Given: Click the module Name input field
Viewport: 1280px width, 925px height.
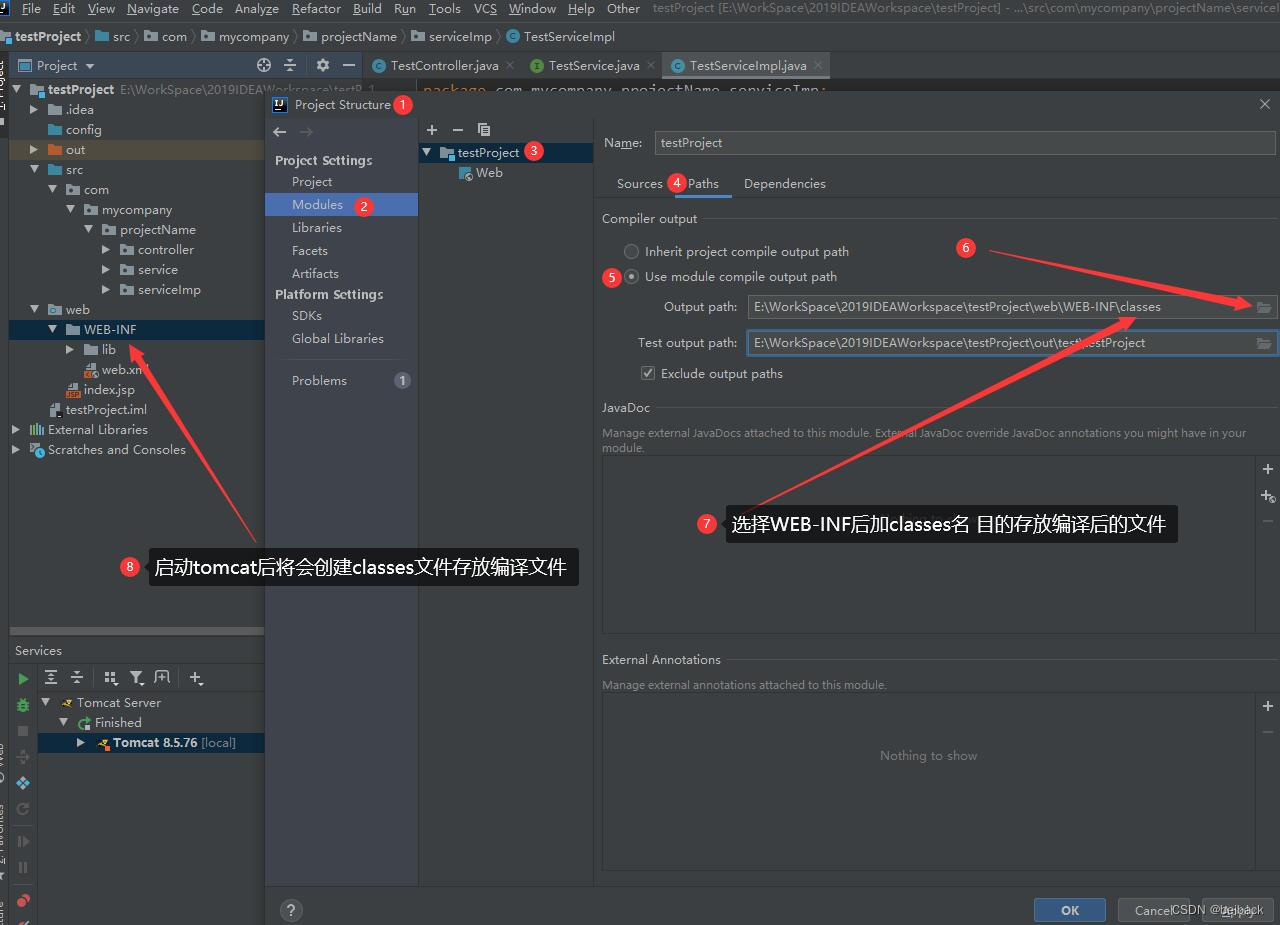Looking at the screenshot, I should [965, 143].
